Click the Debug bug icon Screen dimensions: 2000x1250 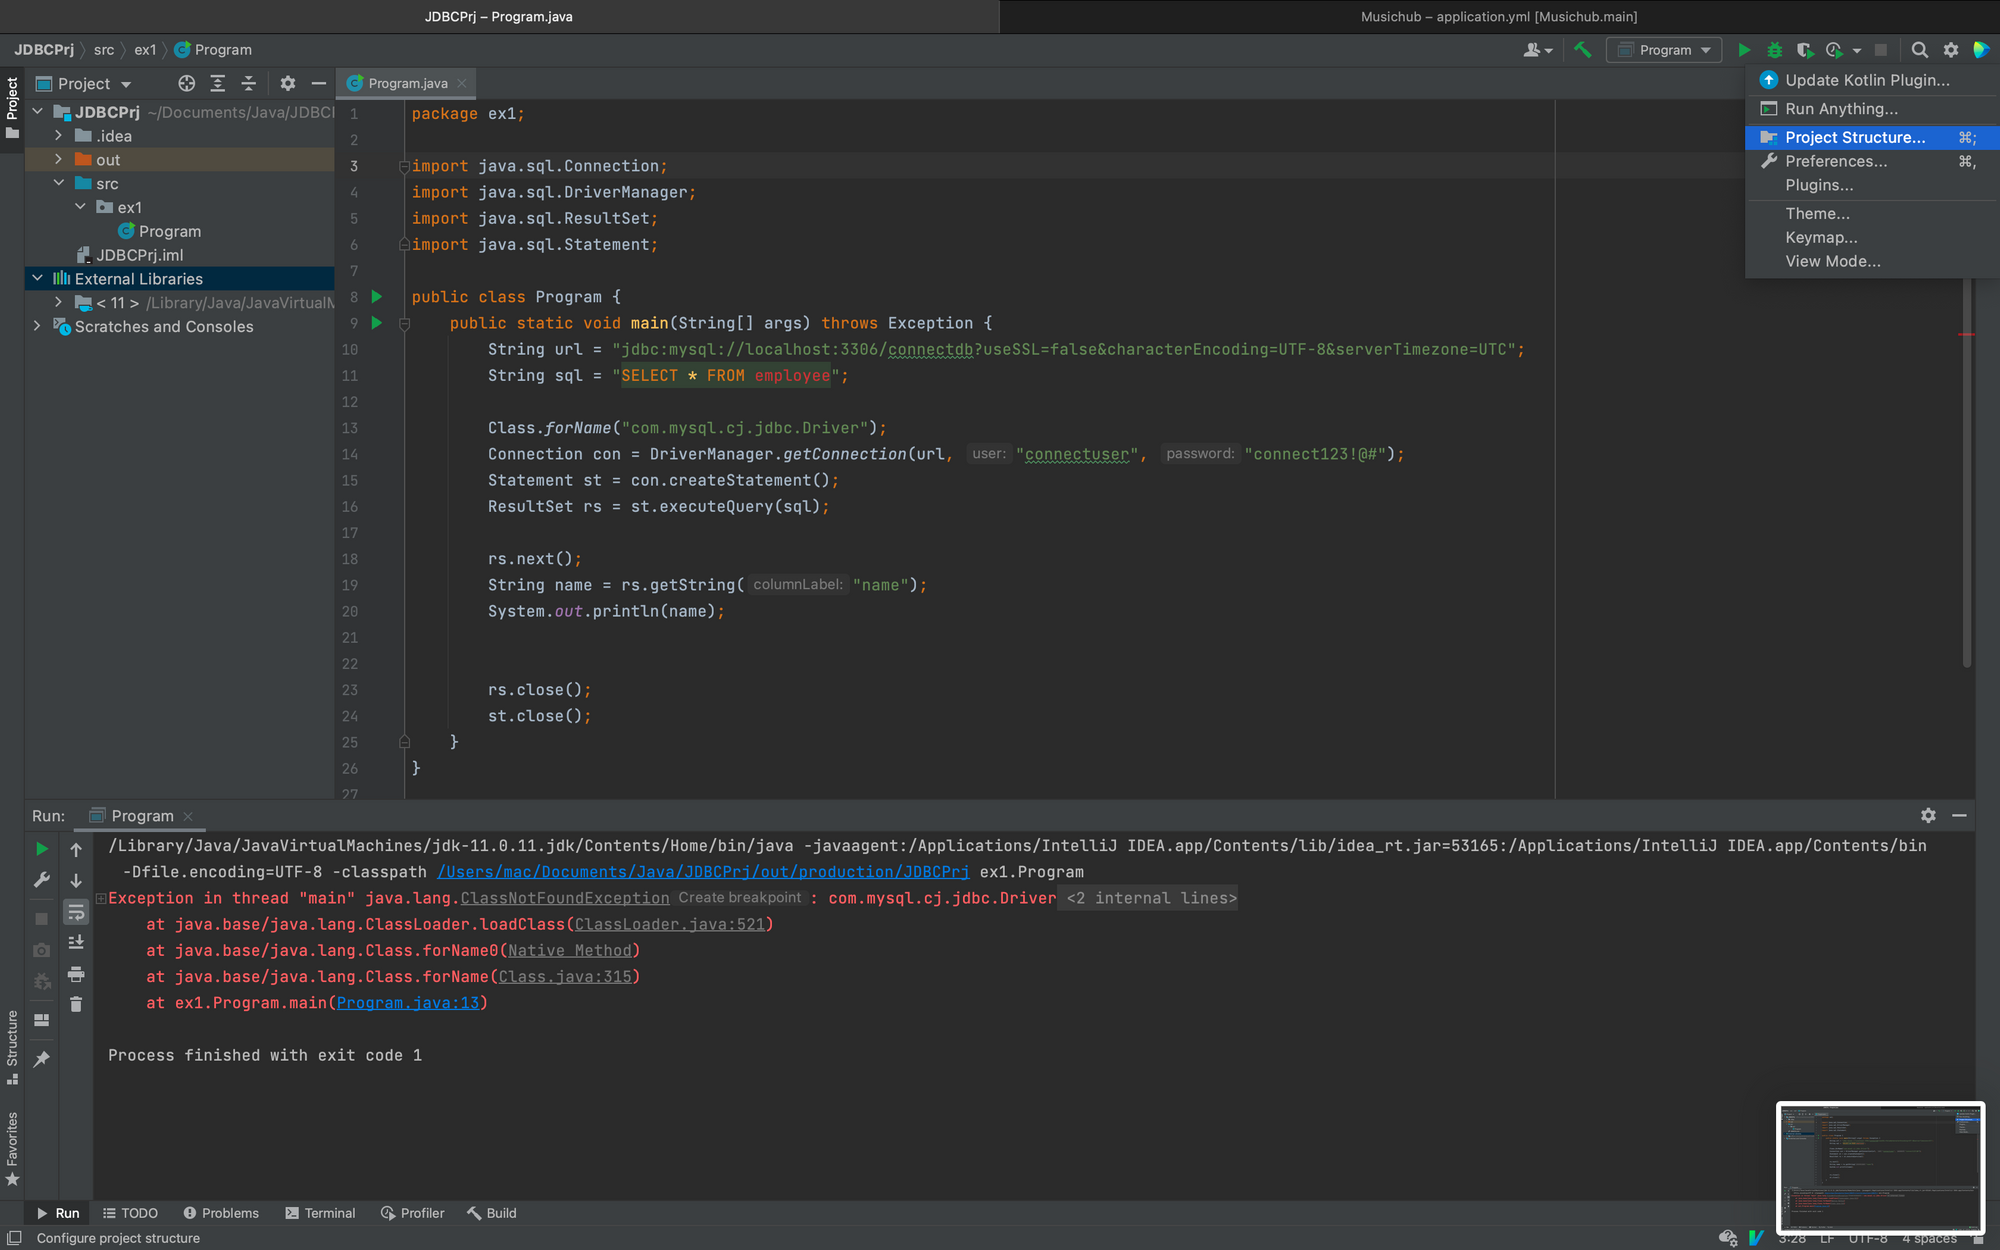[1774, 50]
